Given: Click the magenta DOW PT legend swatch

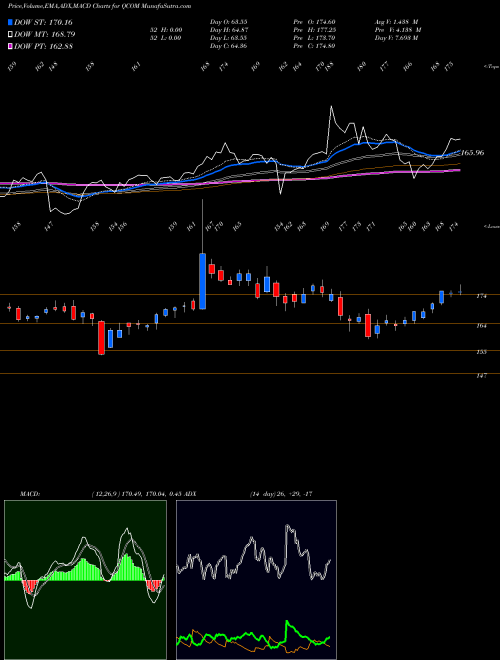Looking at the screenshot, I should [10, 46].
